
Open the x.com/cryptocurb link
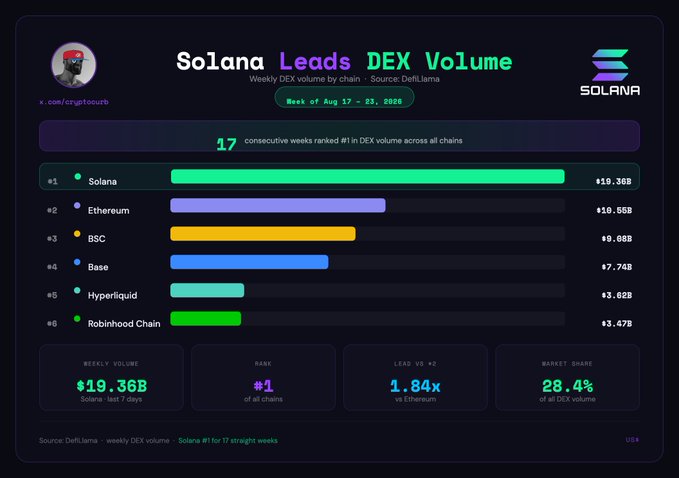[74, 102]
